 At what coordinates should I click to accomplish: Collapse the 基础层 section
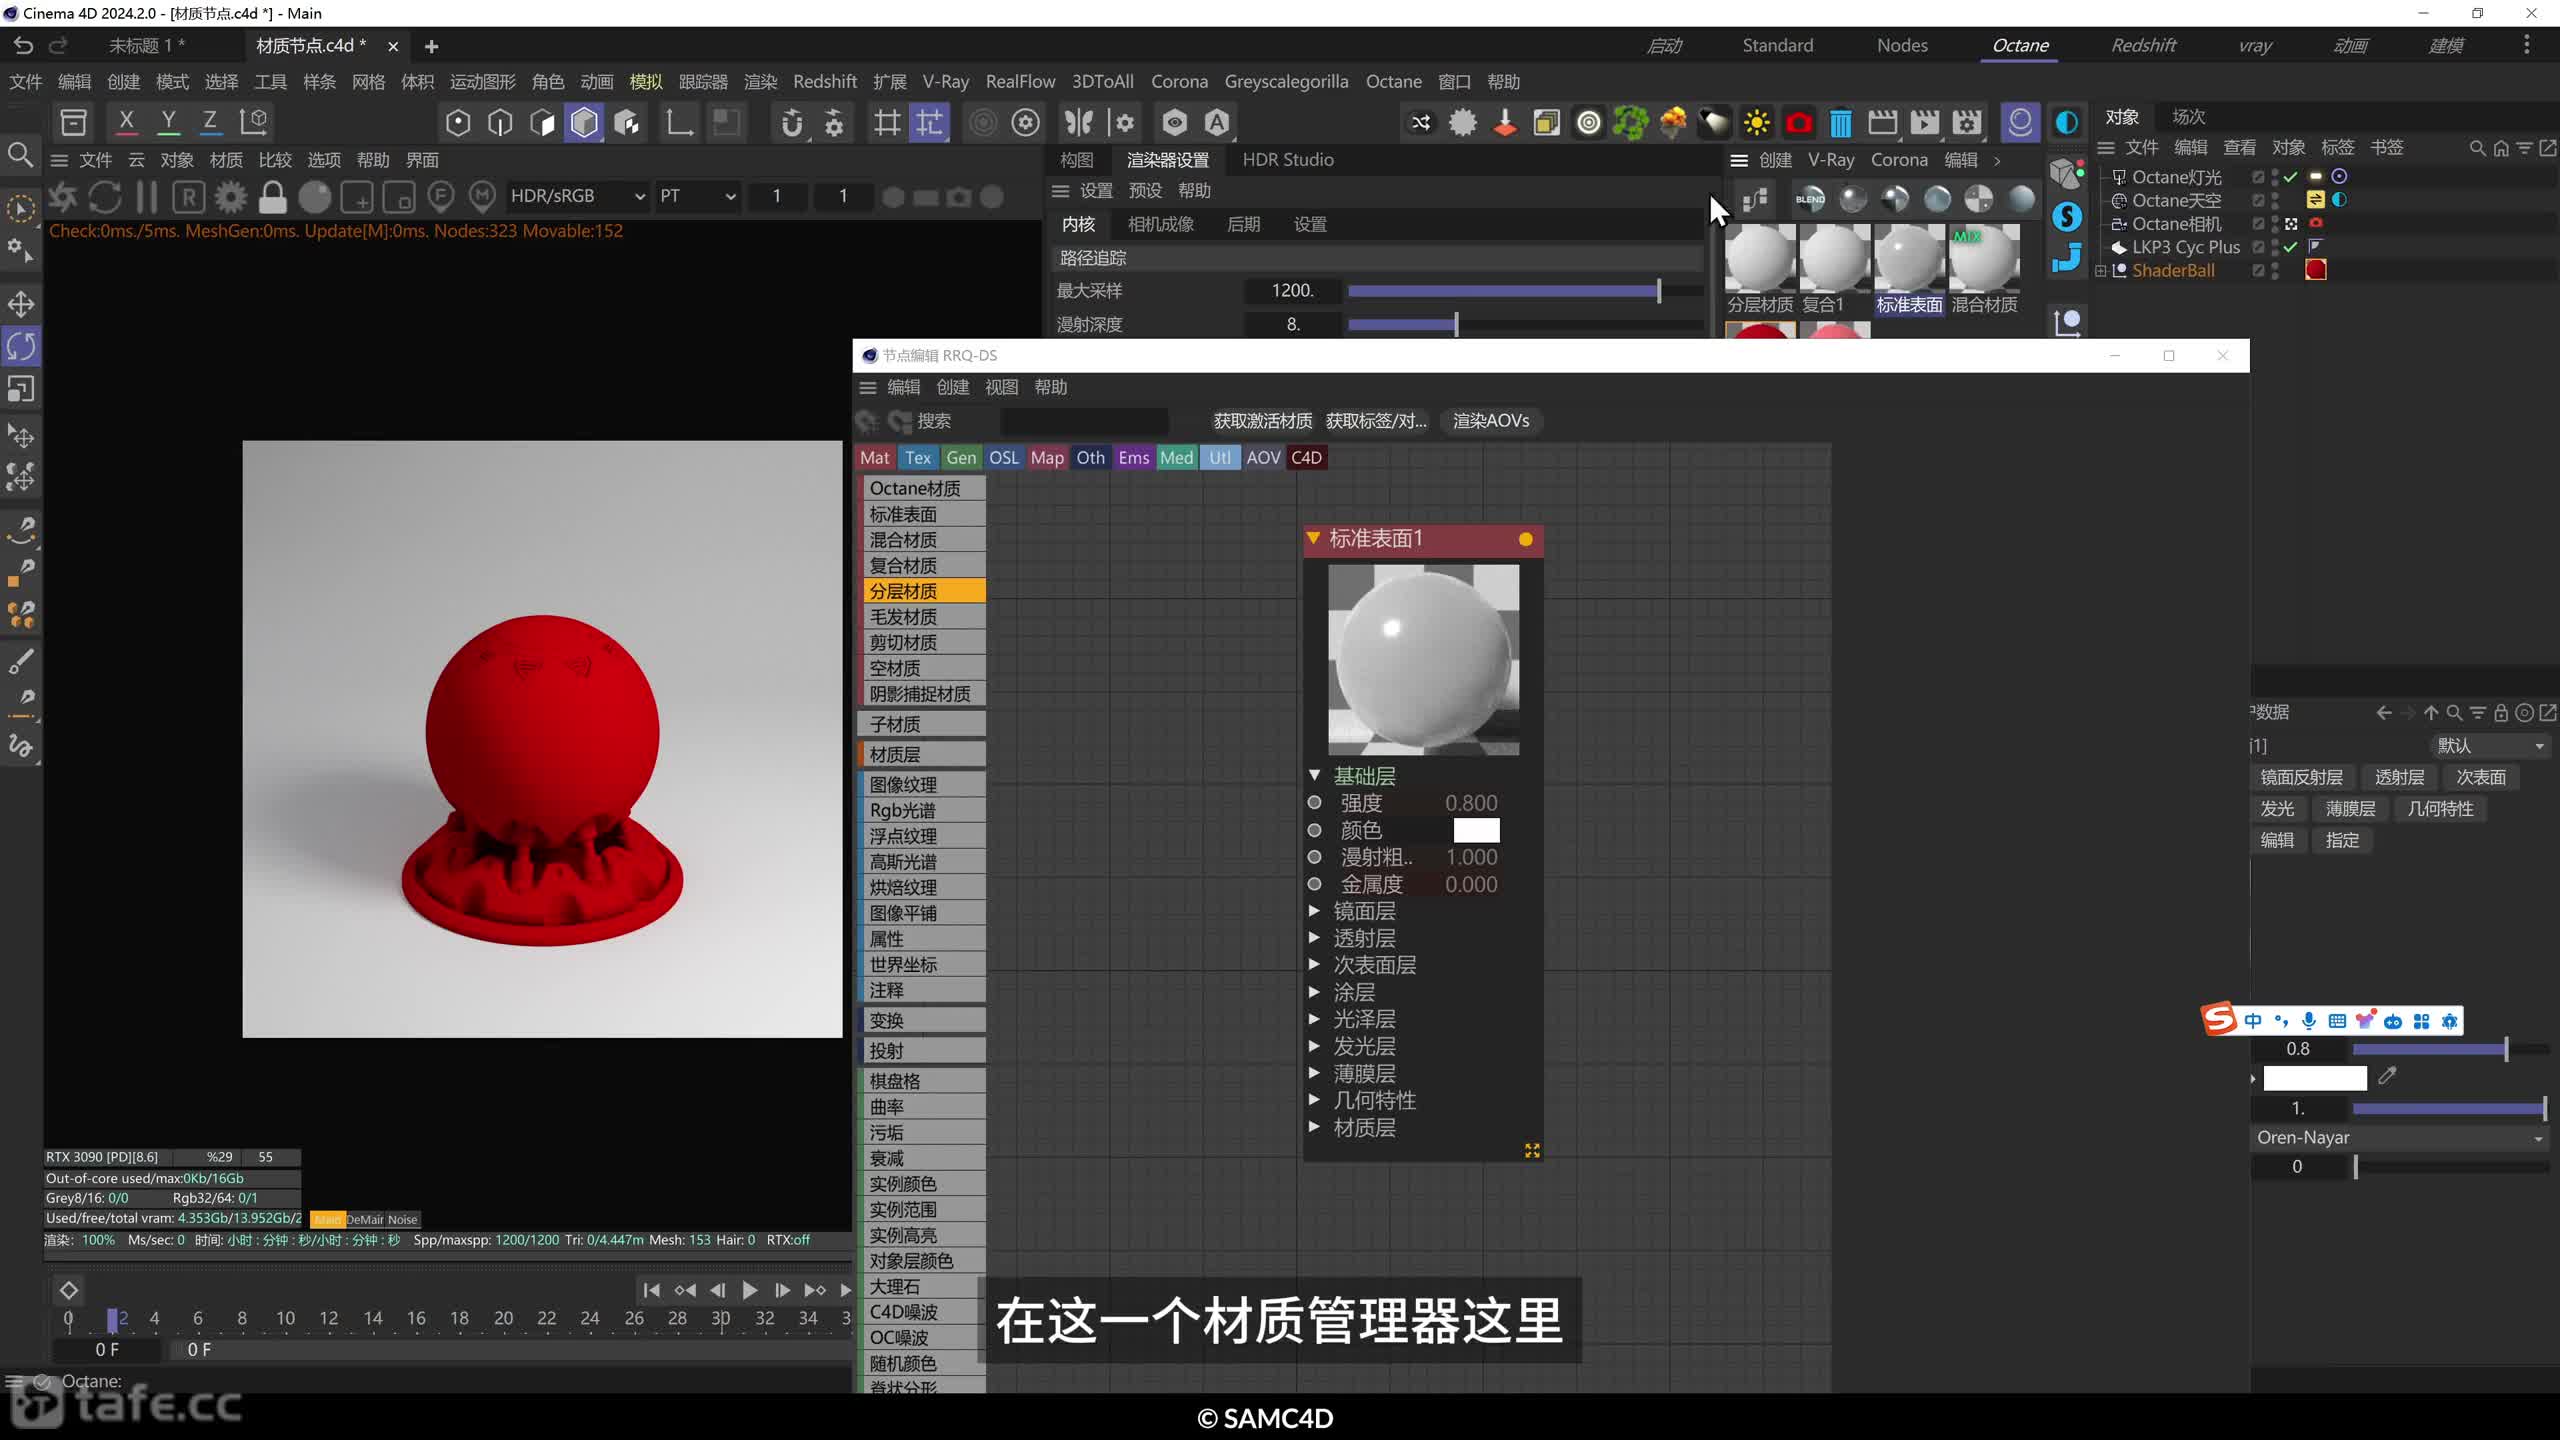pyautogui.click(x=1315, y=775)
